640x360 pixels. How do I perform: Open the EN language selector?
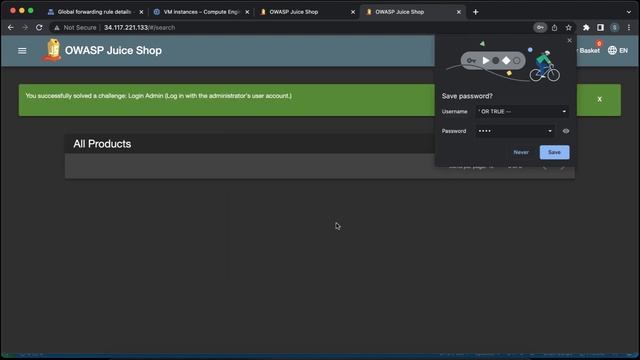click(x=618, y=51)
